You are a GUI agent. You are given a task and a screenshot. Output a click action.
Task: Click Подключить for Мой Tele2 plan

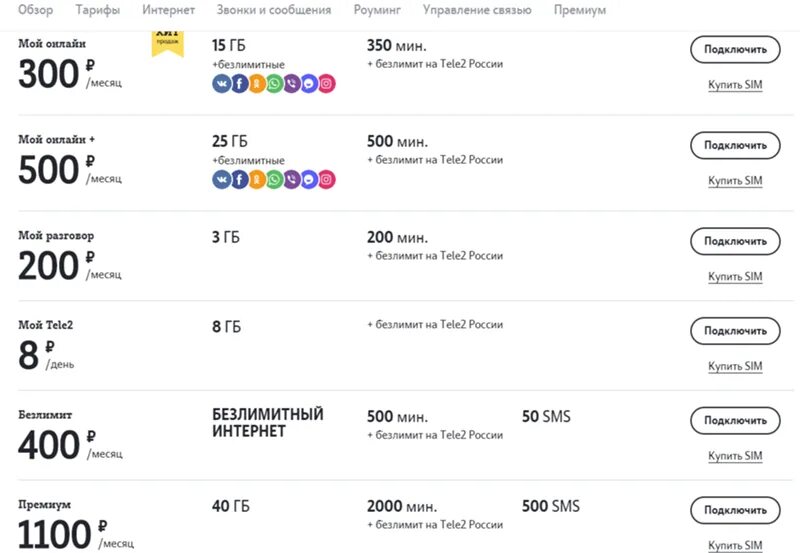735,330
